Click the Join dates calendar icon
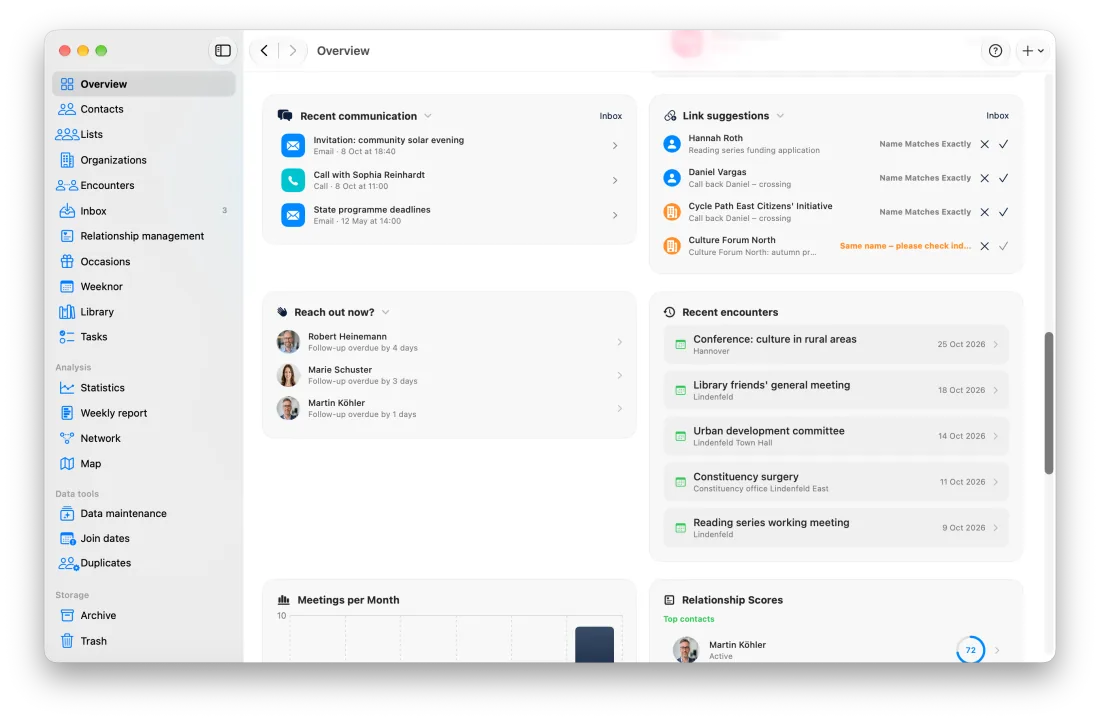 (x=67, y=539)
